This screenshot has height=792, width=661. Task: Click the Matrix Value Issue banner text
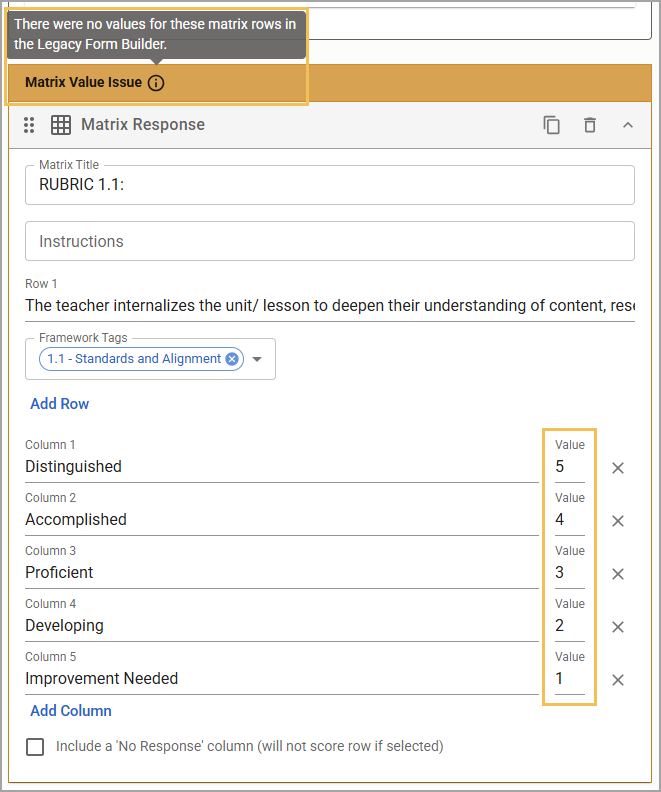(x=83, y=82)
